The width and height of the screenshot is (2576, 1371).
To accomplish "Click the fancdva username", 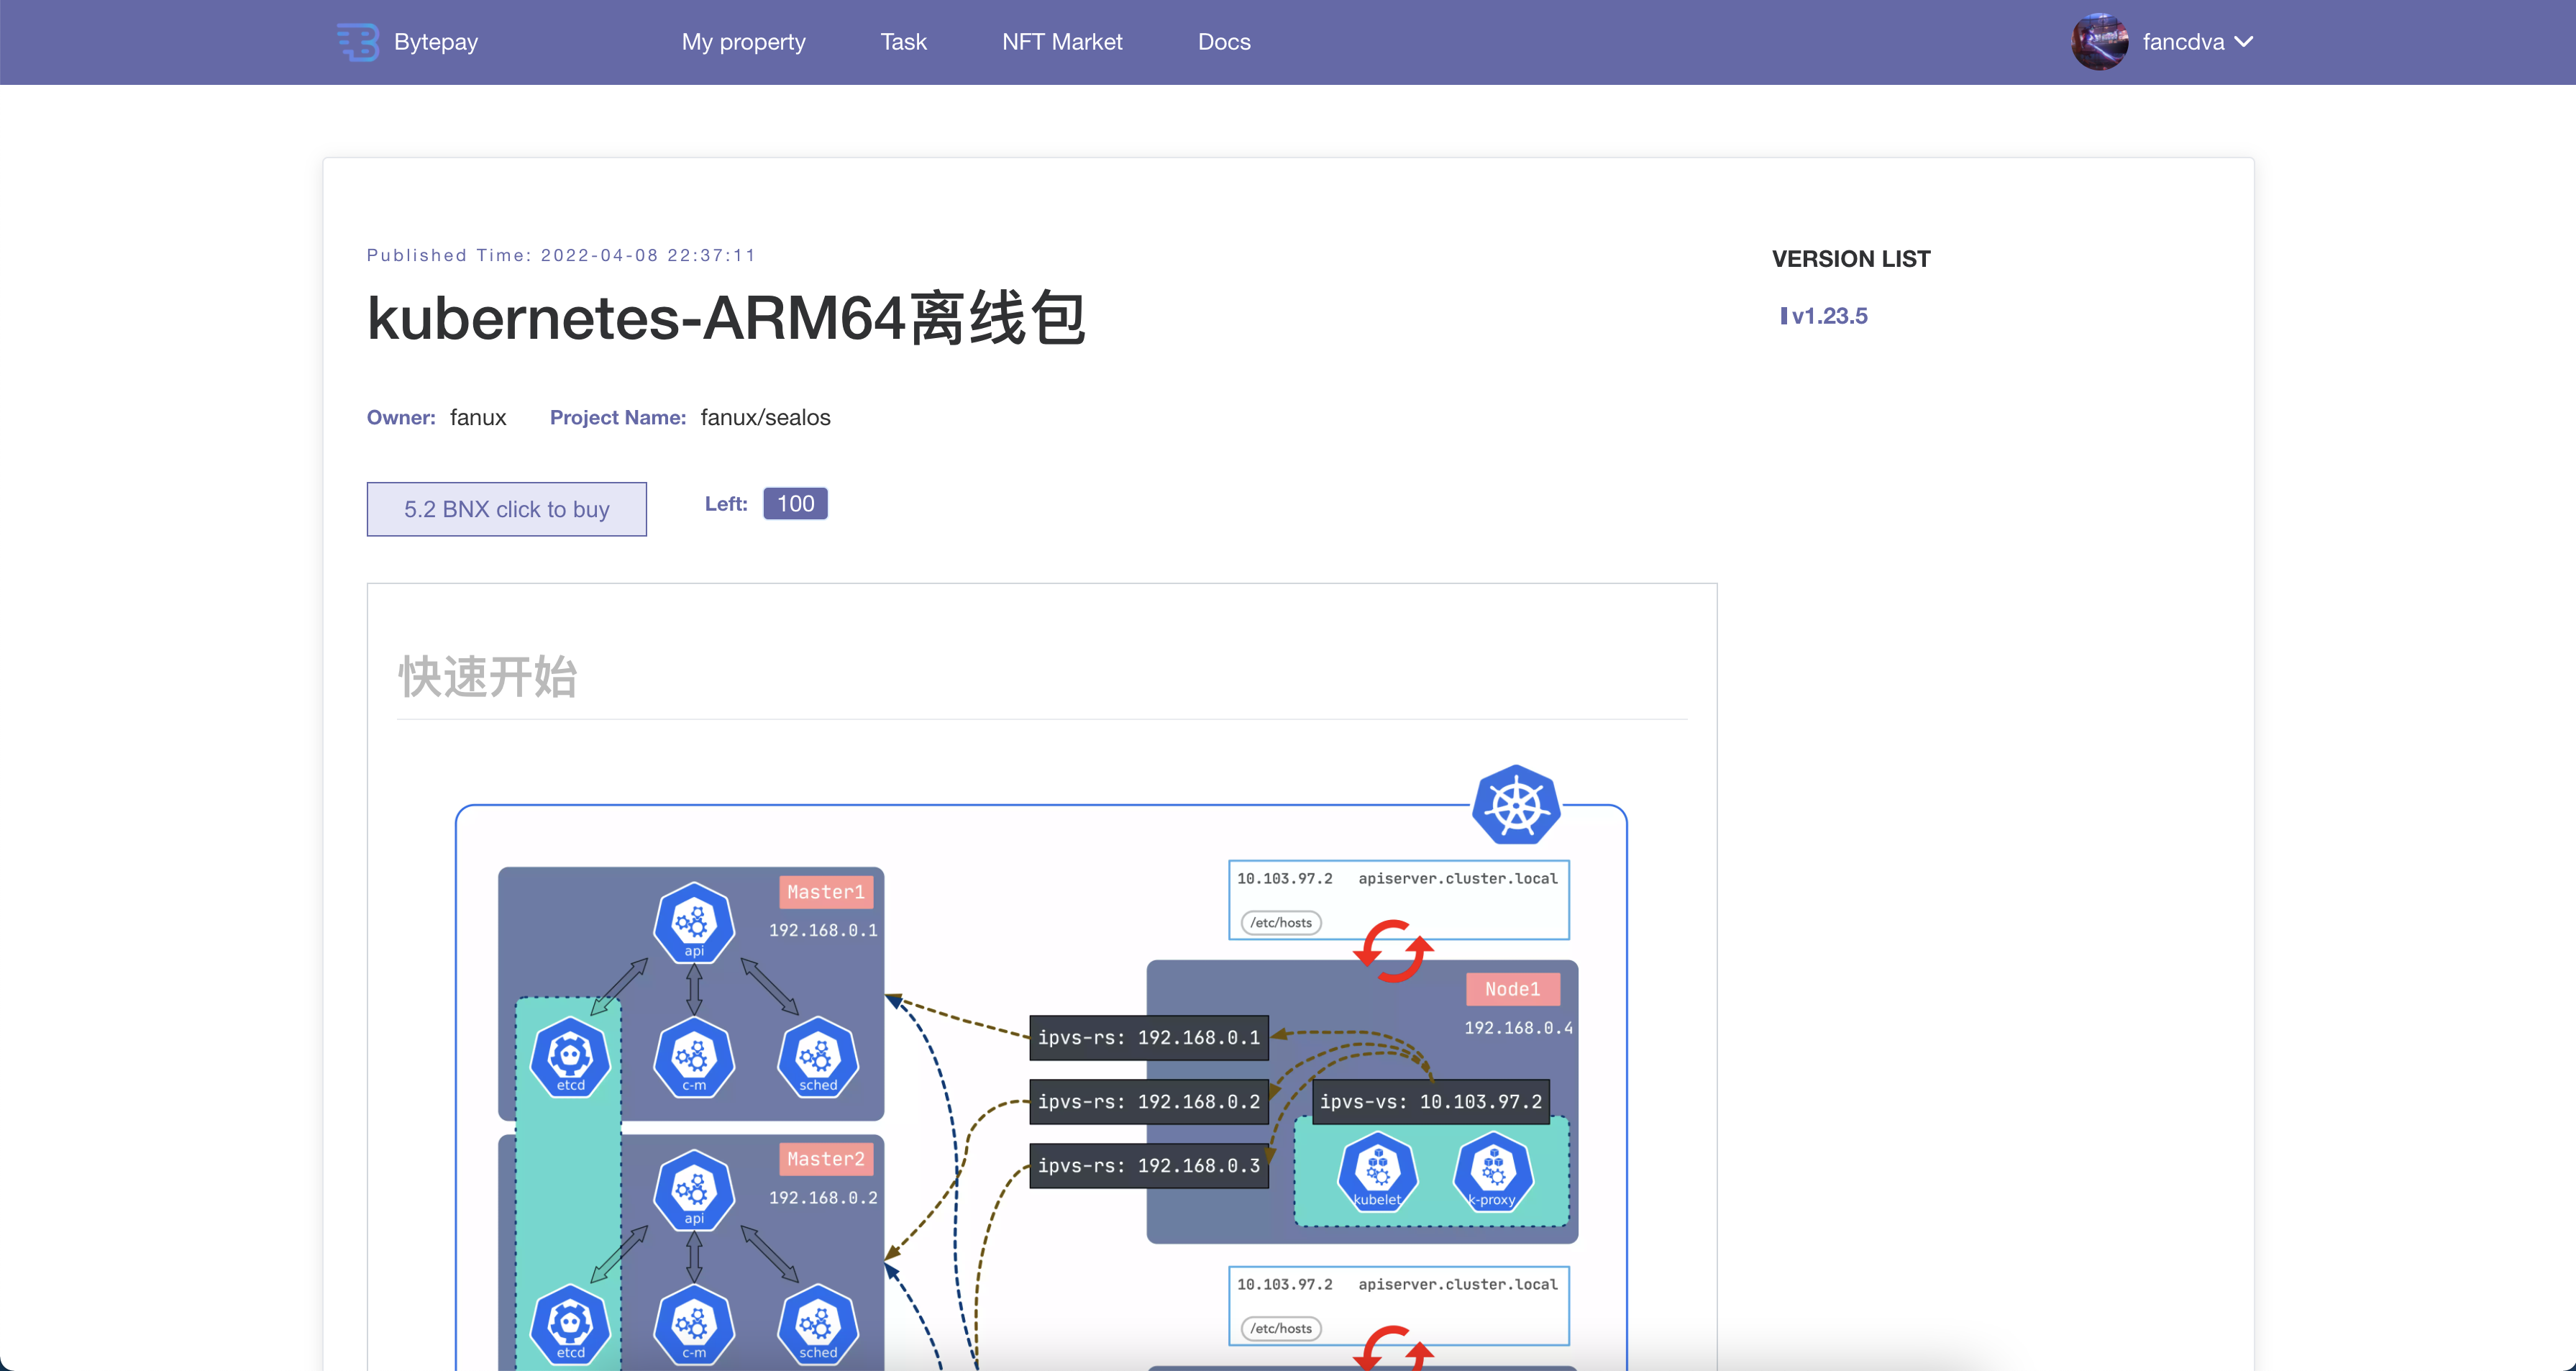I will pyautogui.click(x=2183, y=42).
